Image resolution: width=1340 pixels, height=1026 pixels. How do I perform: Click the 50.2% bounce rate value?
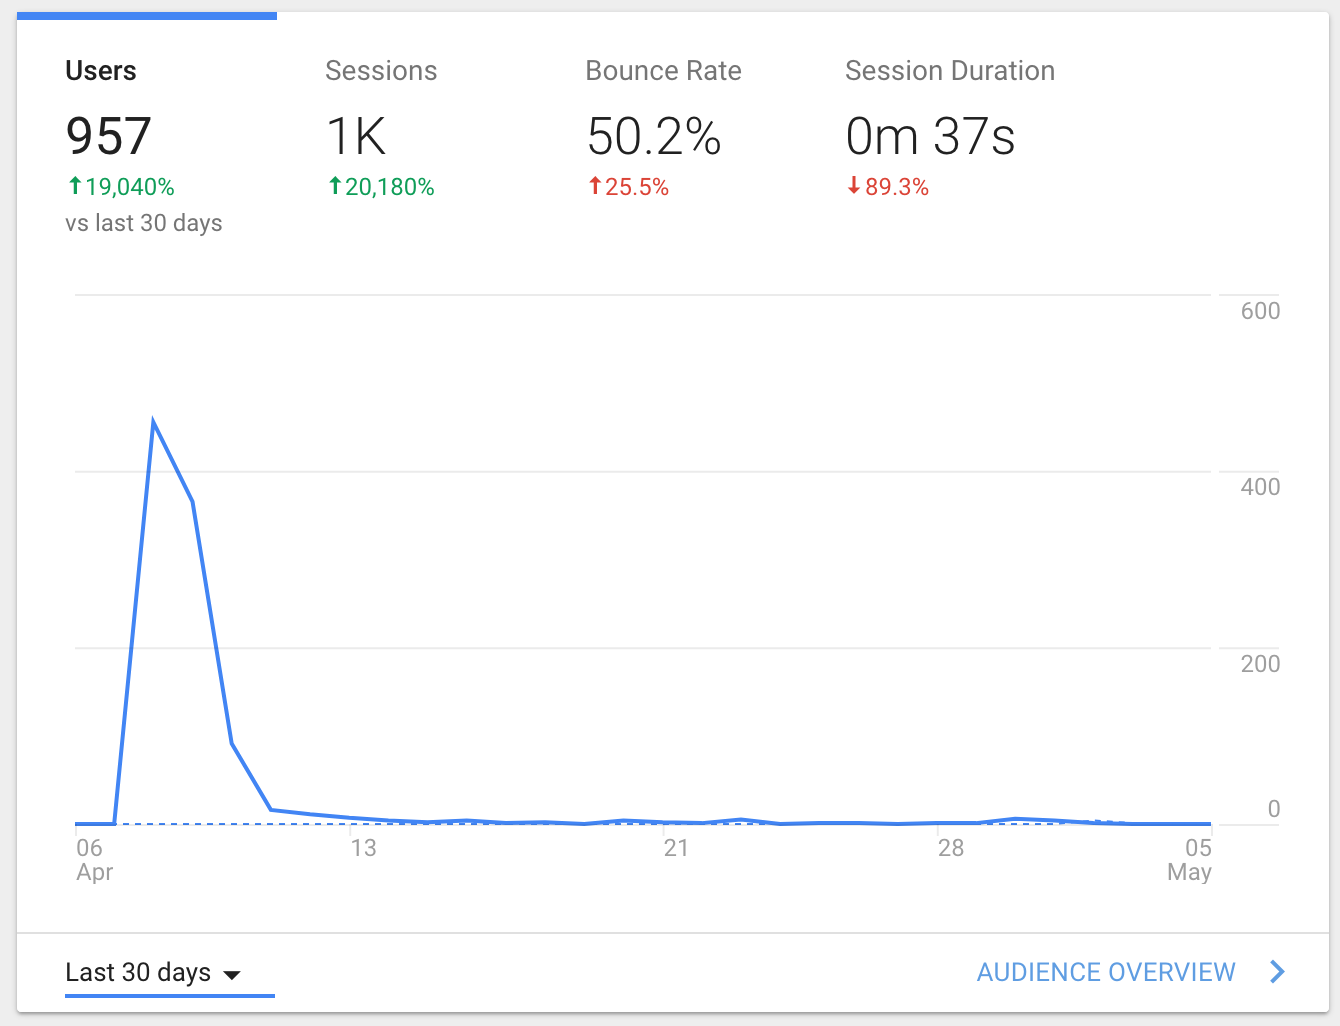[654, 137]
